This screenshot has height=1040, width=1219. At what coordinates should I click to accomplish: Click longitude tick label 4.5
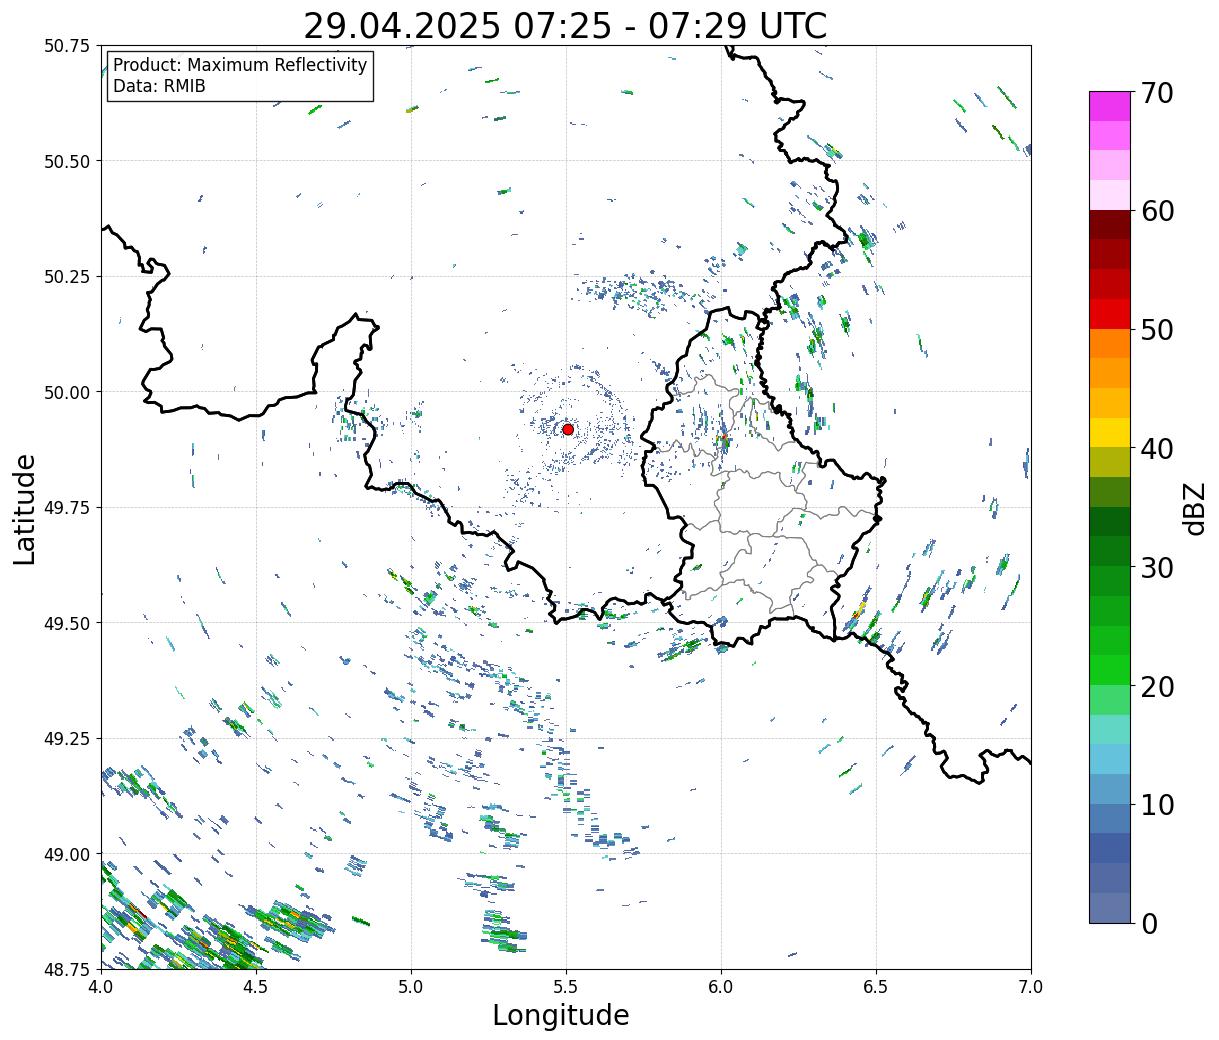(256, 987)
